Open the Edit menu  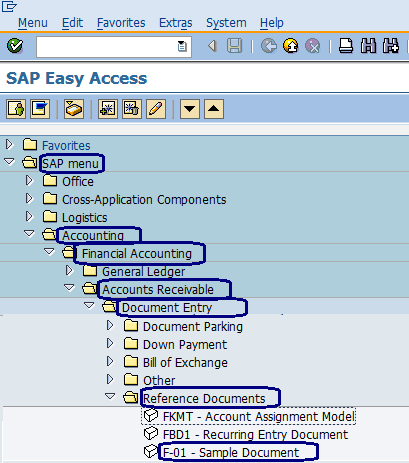72,23
